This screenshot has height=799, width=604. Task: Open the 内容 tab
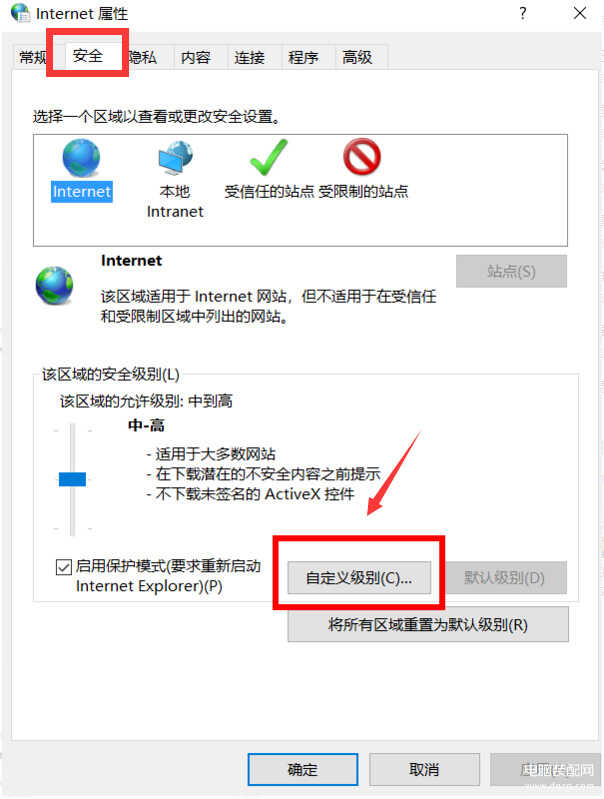coord(196,57)
